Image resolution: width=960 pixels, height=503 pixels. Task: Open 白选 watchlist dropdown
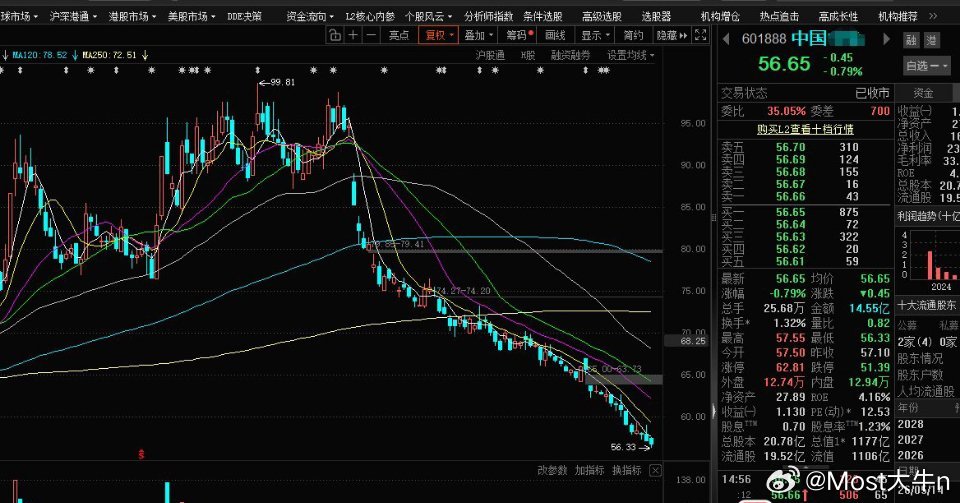pyautogui.click(x=927, y=65)
